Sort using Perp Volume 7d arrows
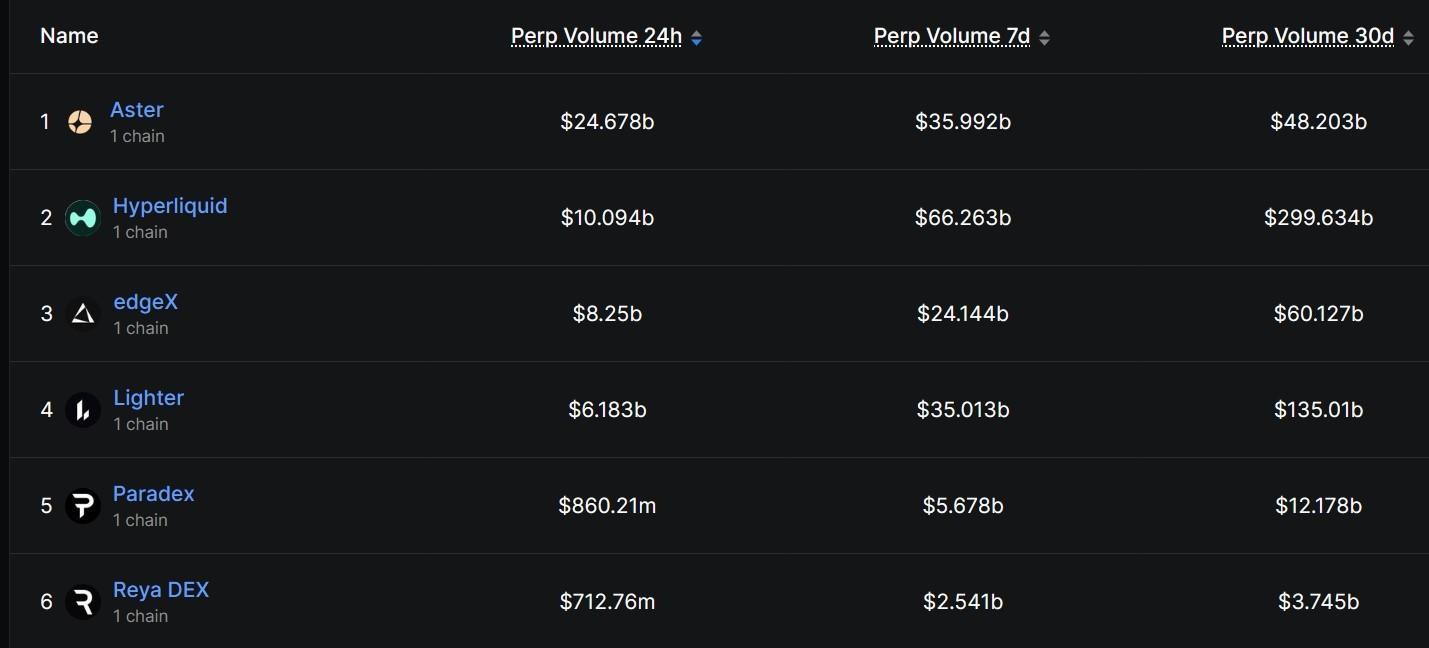This screenshot has height=648, width=1429. click(x=1045, y=38)
